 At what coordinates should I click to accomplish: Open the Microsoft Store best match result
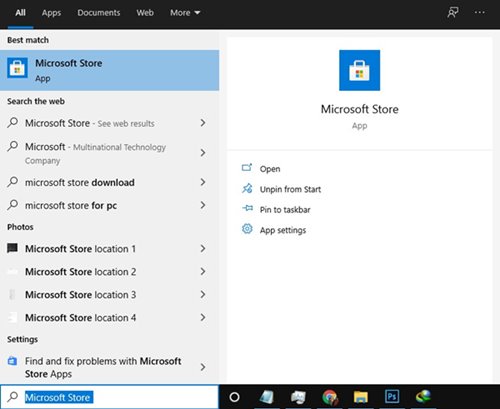coord(109,70)
